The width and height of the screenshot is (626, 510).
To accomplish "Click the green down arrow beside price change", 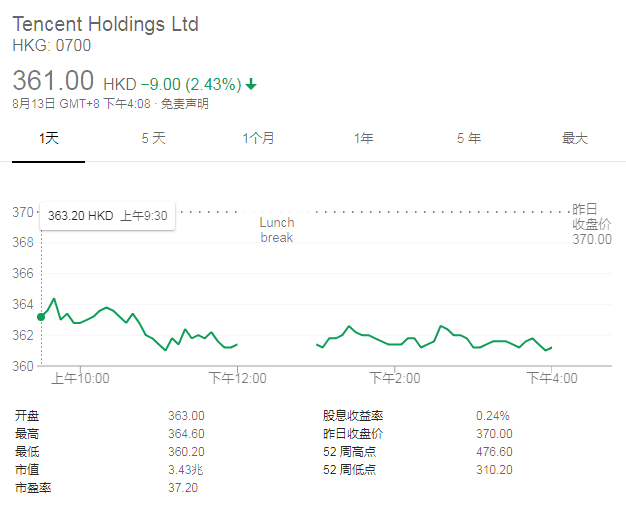I will 251,84.
